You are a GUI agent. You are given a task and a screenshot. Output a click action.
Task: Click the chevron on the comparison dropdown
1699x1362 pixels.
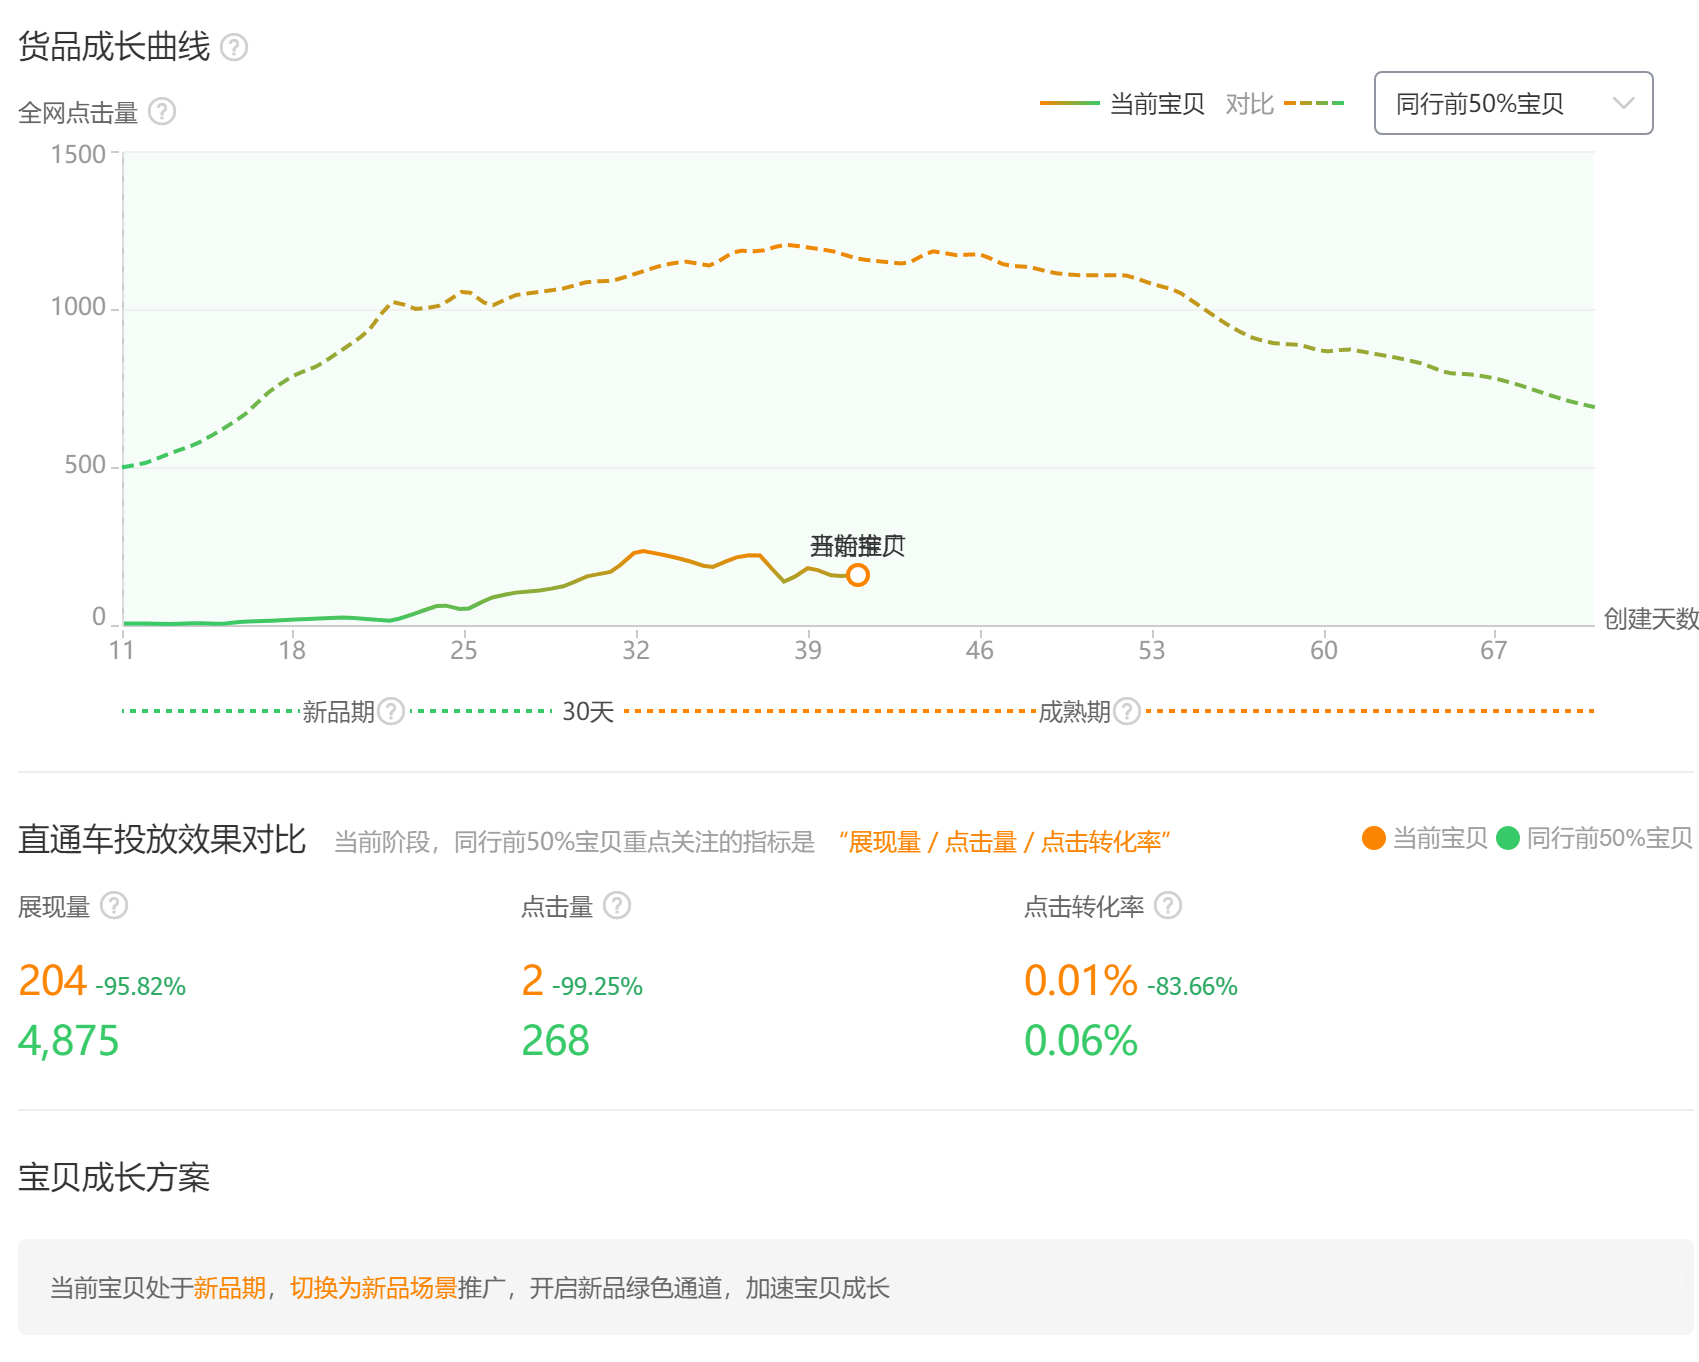[1625, 103]
